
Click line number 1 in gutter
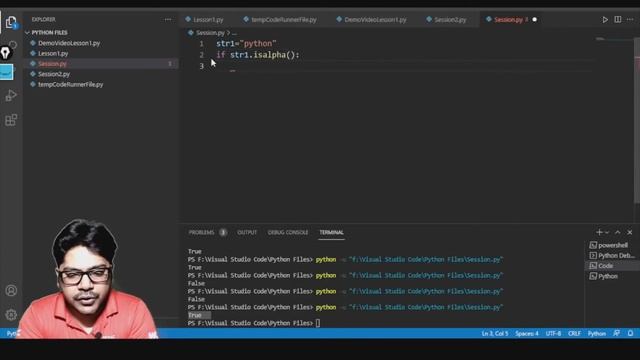coord(202,44)
